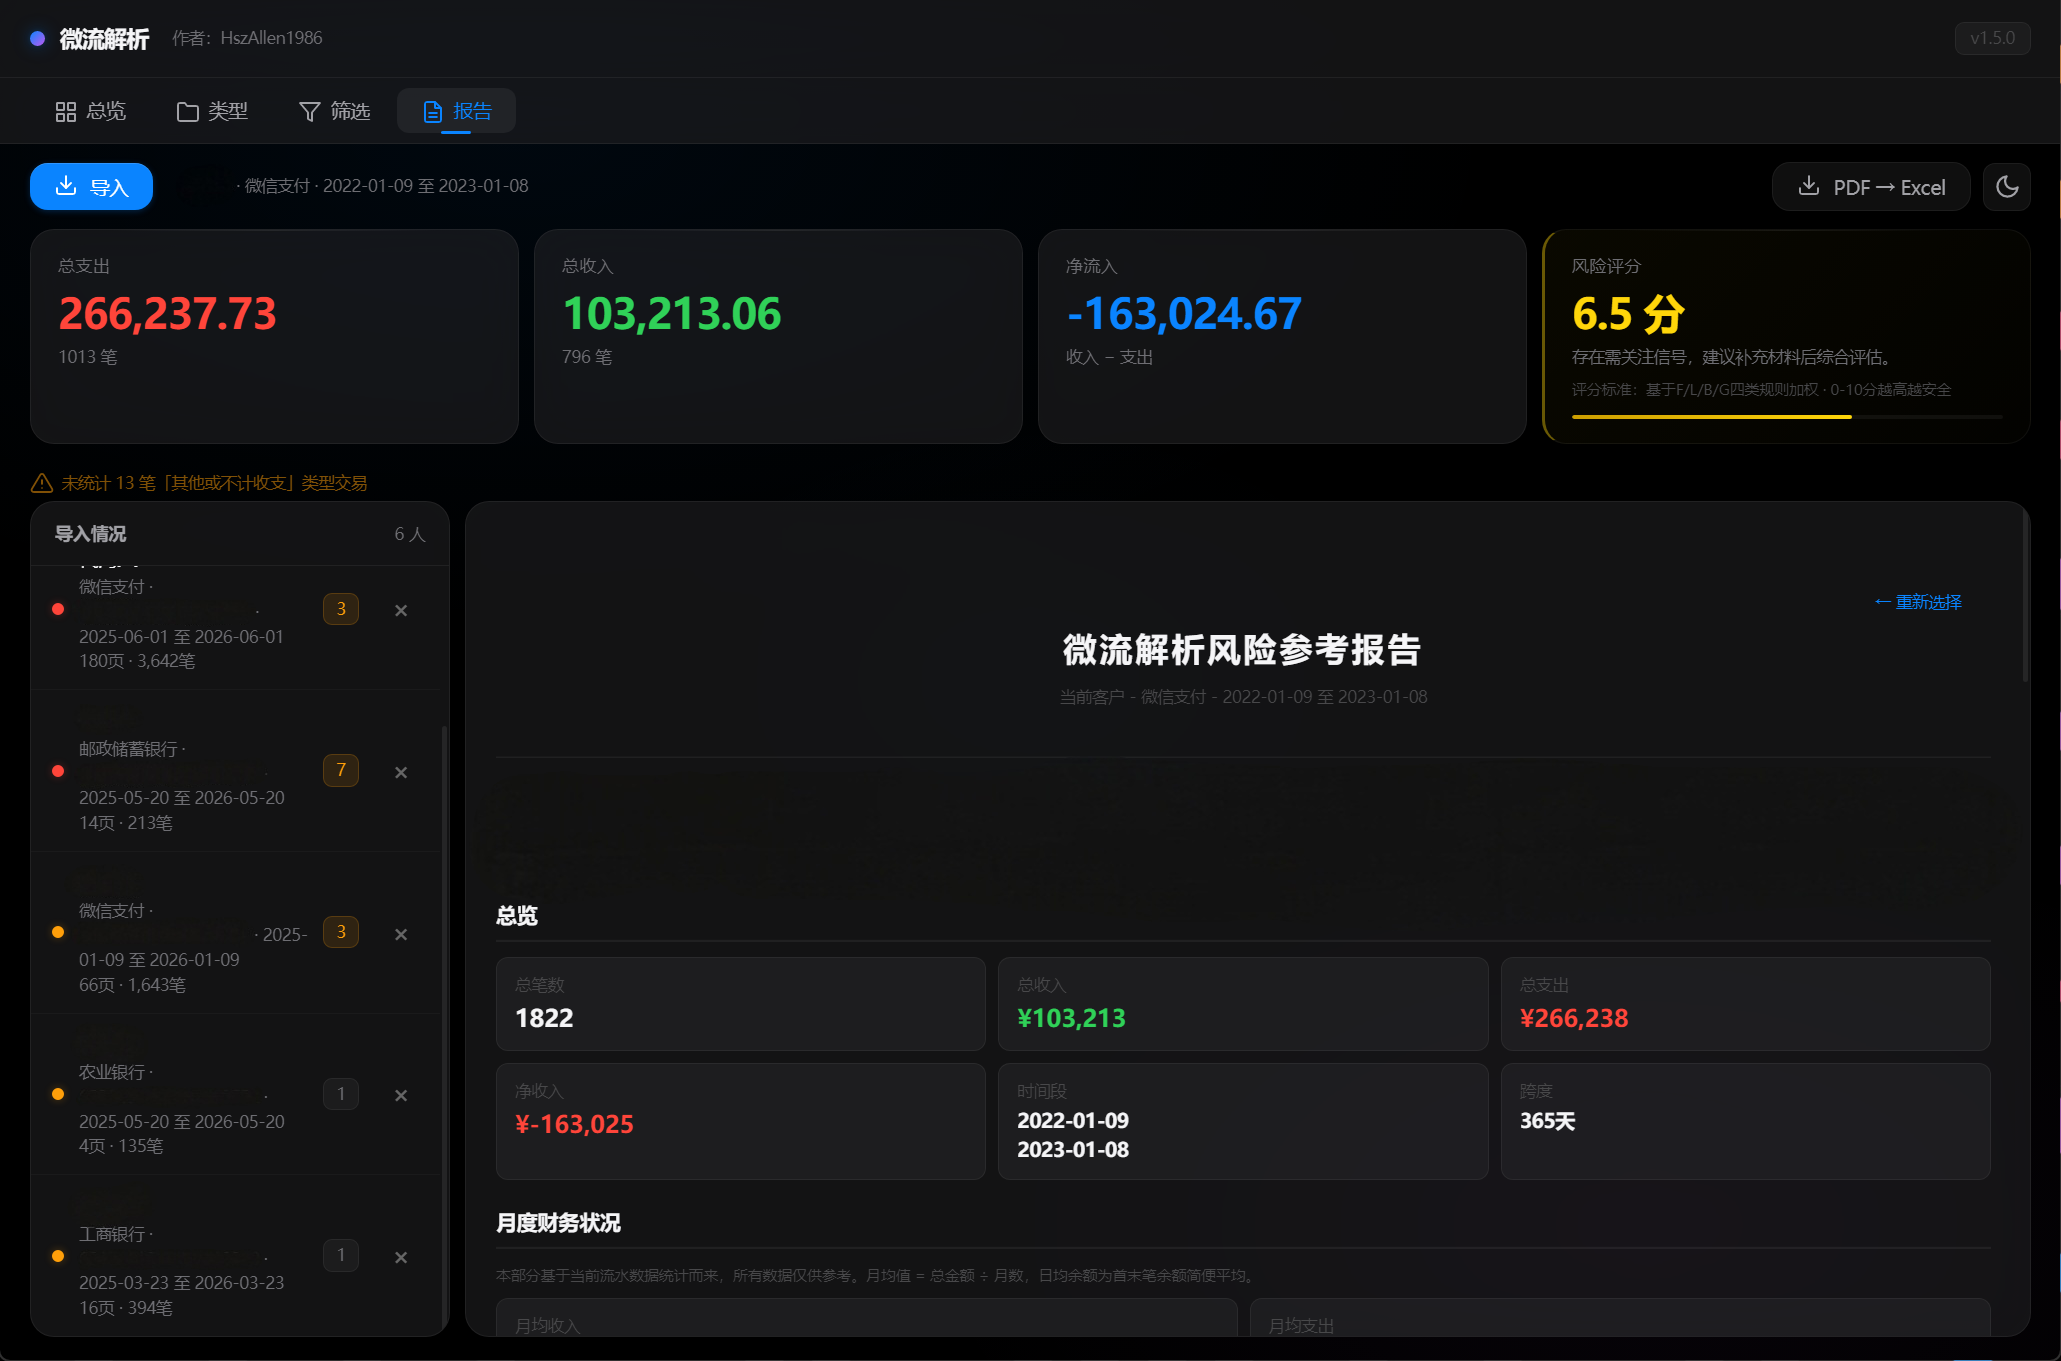The width and height of the screenshot is (2061, 1361).
Task: Click the 时间段 2022-01-09 tile
Action: pos(1243,1121)
